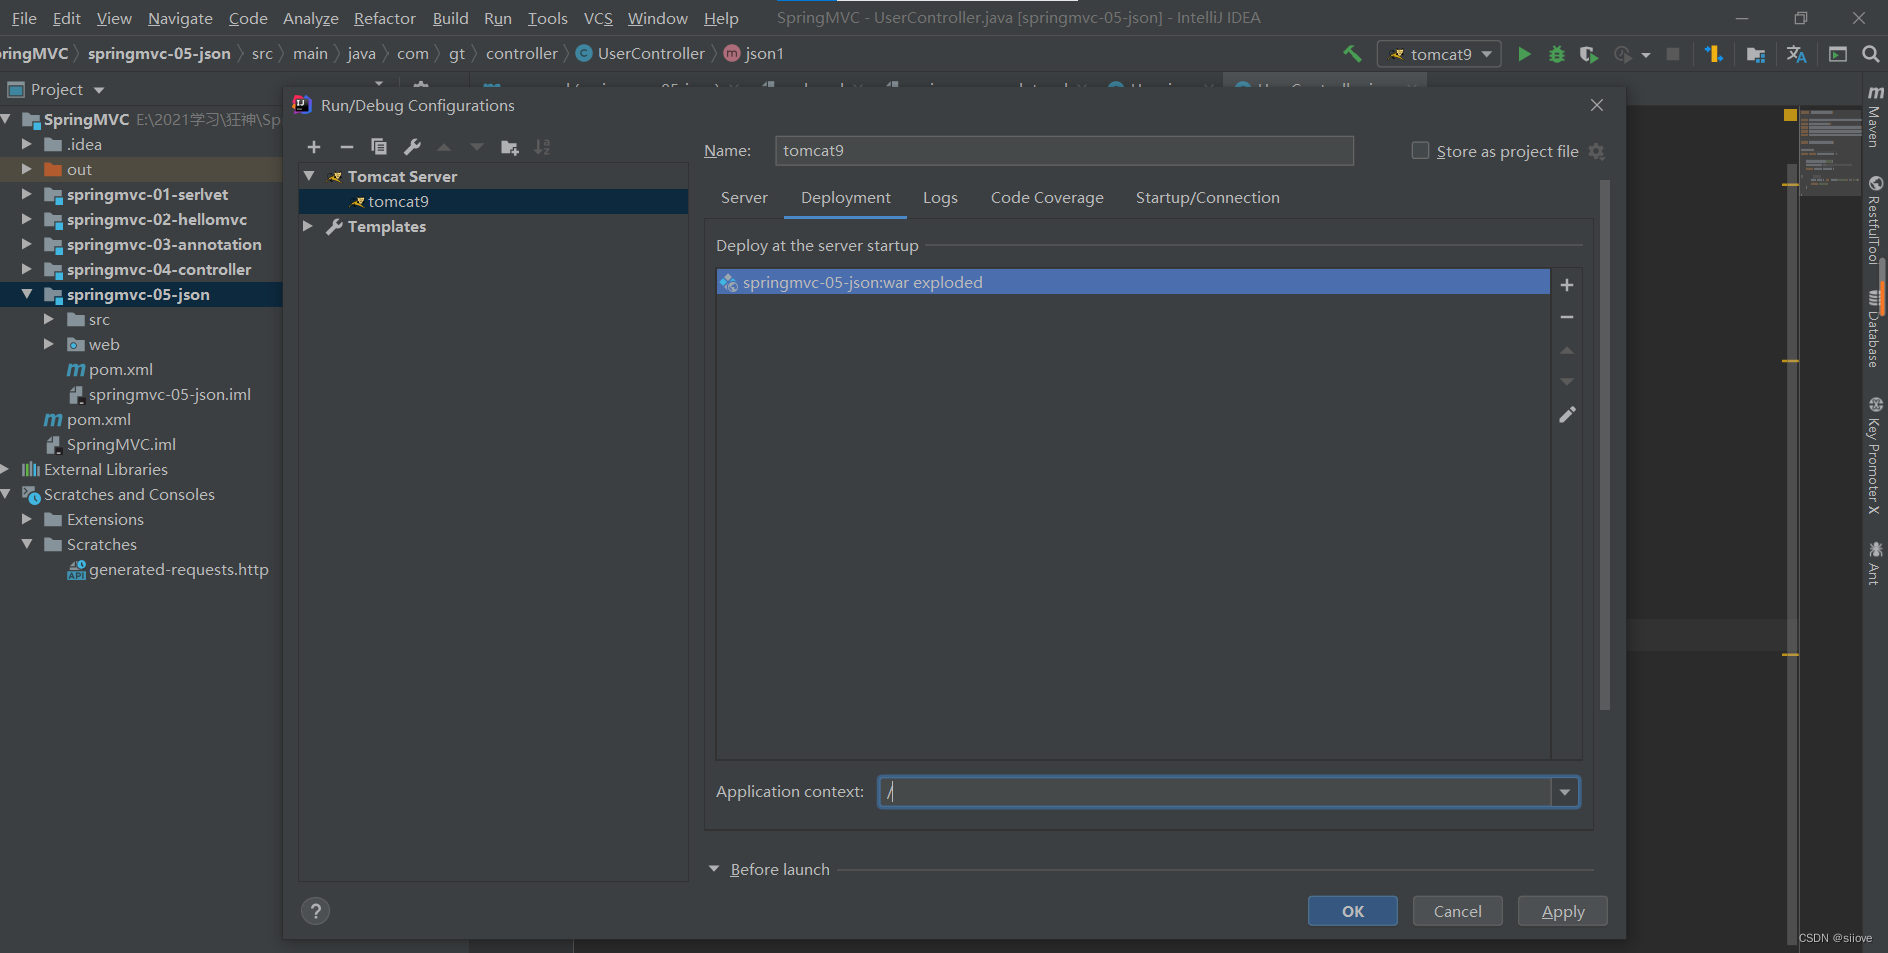The image size is (1888, 953).
Task: Click Cancel button
Action: [x=1458, y=911]
